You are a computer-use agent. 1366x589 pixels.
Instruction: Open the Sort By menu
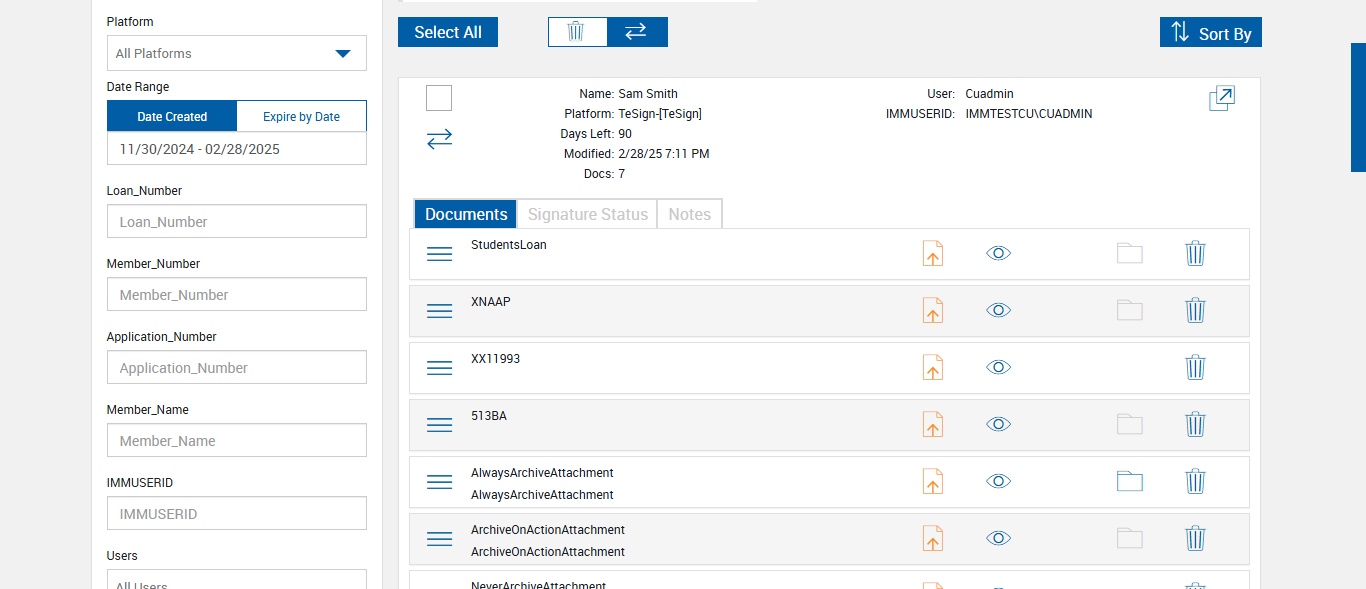point(1211,32)
